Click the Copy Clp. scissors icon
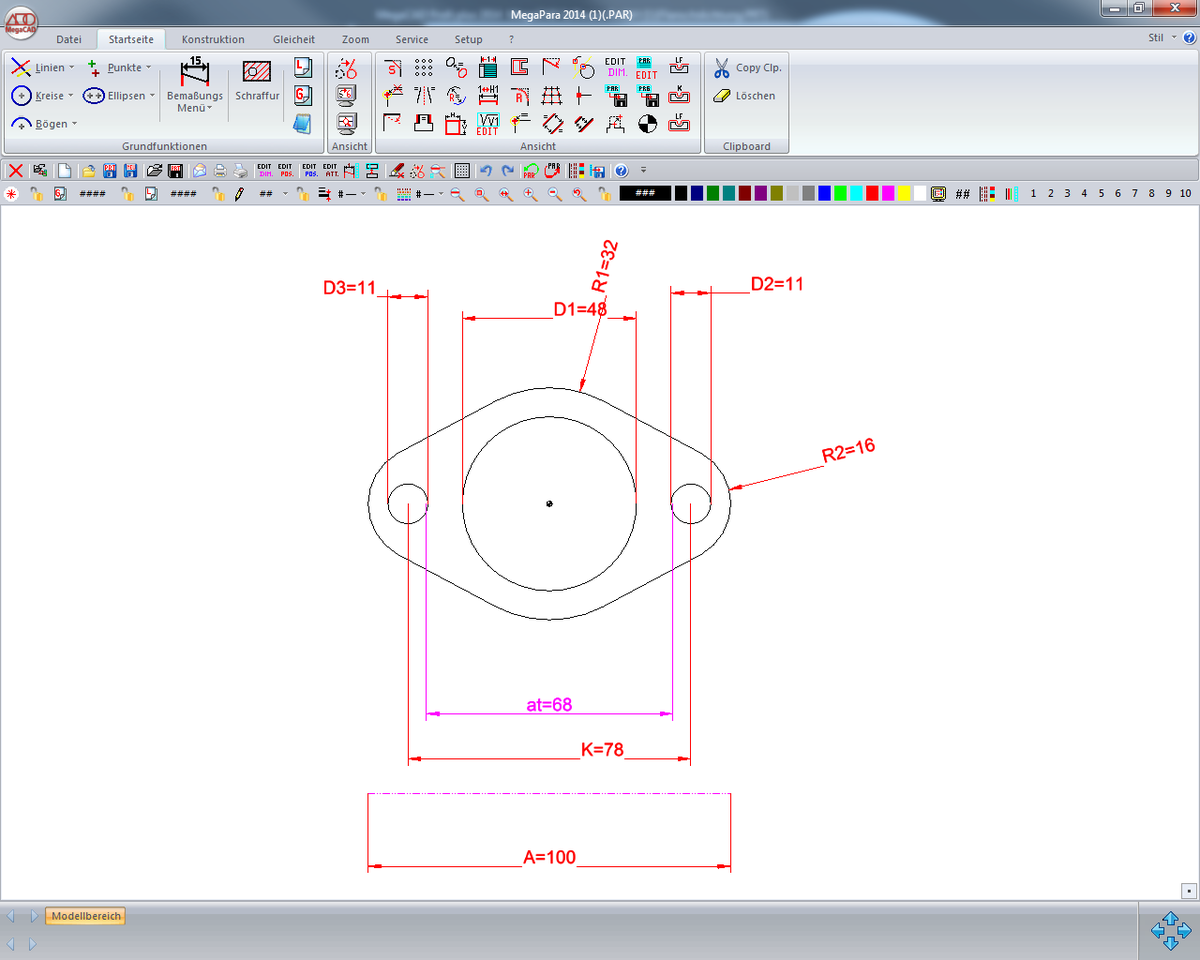 (x=722, y=68)
